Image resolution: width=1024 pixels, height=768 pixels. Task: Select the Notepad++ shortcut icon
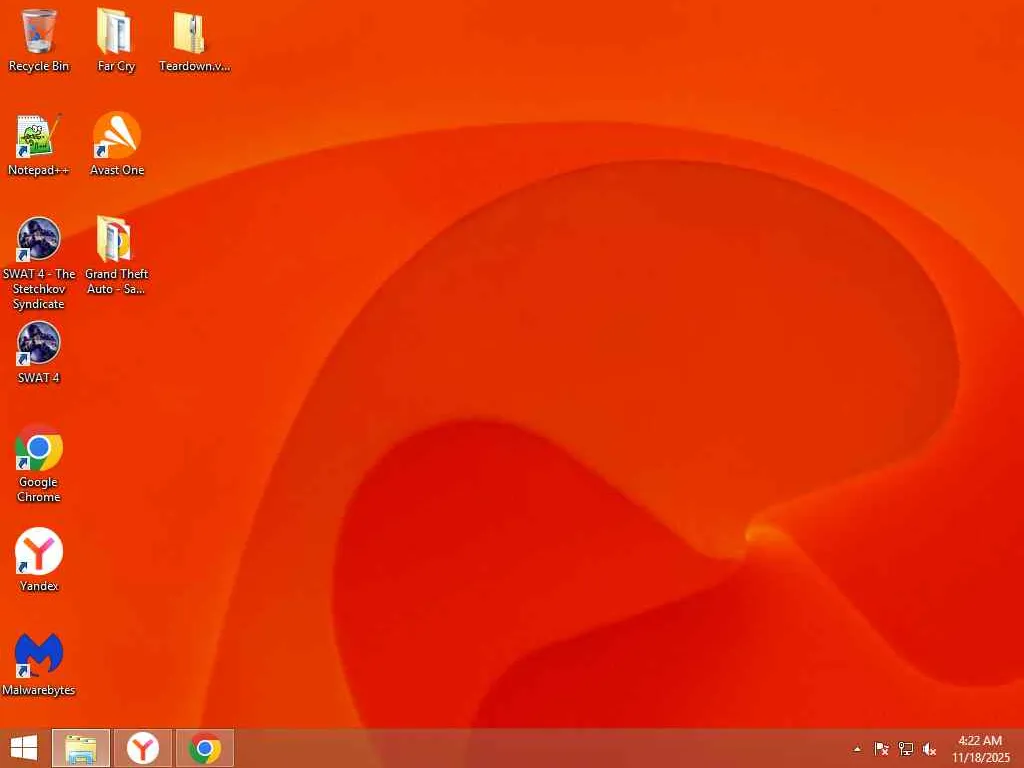point(39,136)
